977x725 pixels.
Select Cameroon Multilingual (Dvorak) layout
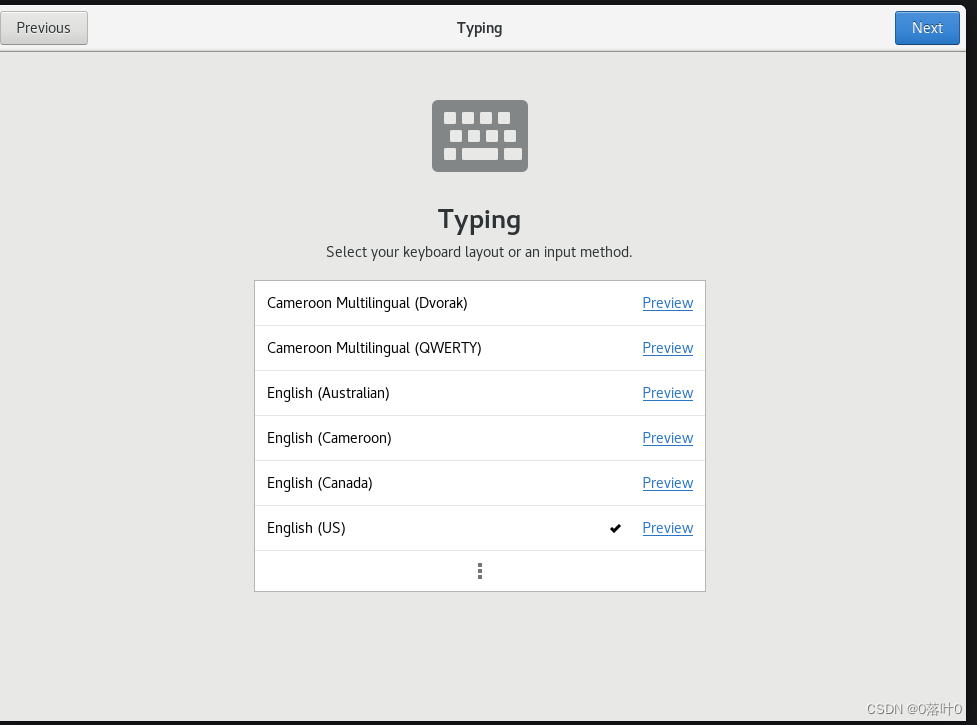click(480, 303)
